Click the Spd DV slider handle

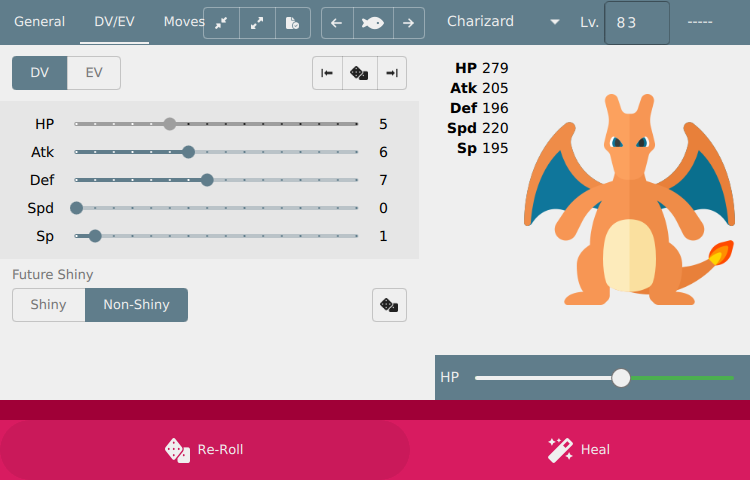pyautogui.click(x=77, y=208)
